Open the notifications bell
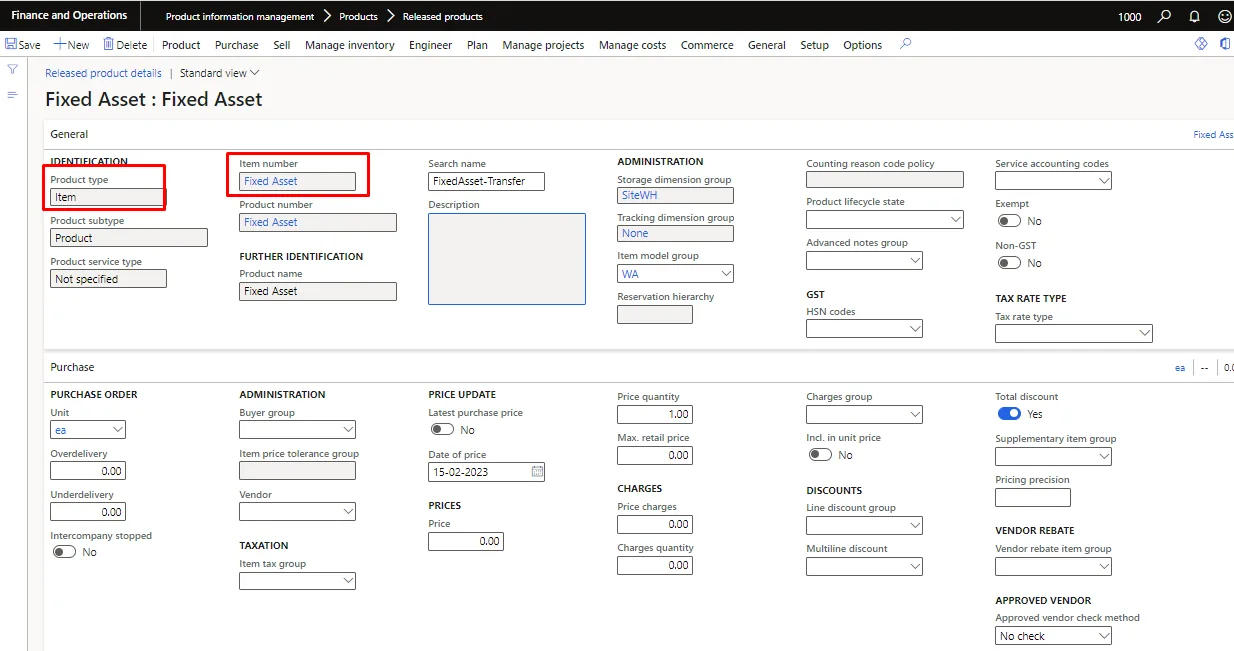This screenshot has height=651, width=1234. pyautogui.click(x=1194, y=16)
